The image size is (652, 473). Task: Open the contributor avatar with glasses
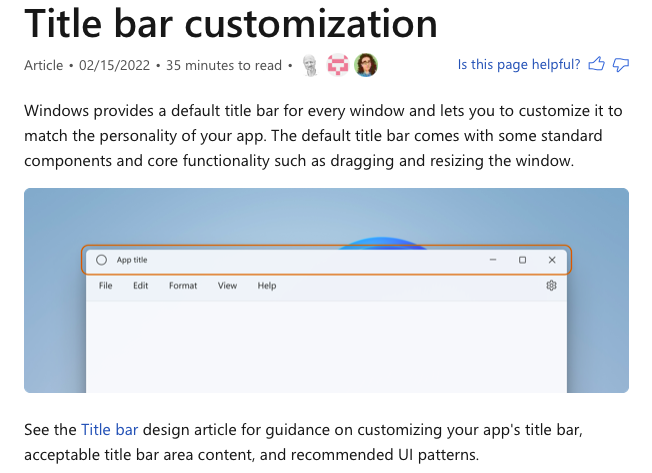366,65
